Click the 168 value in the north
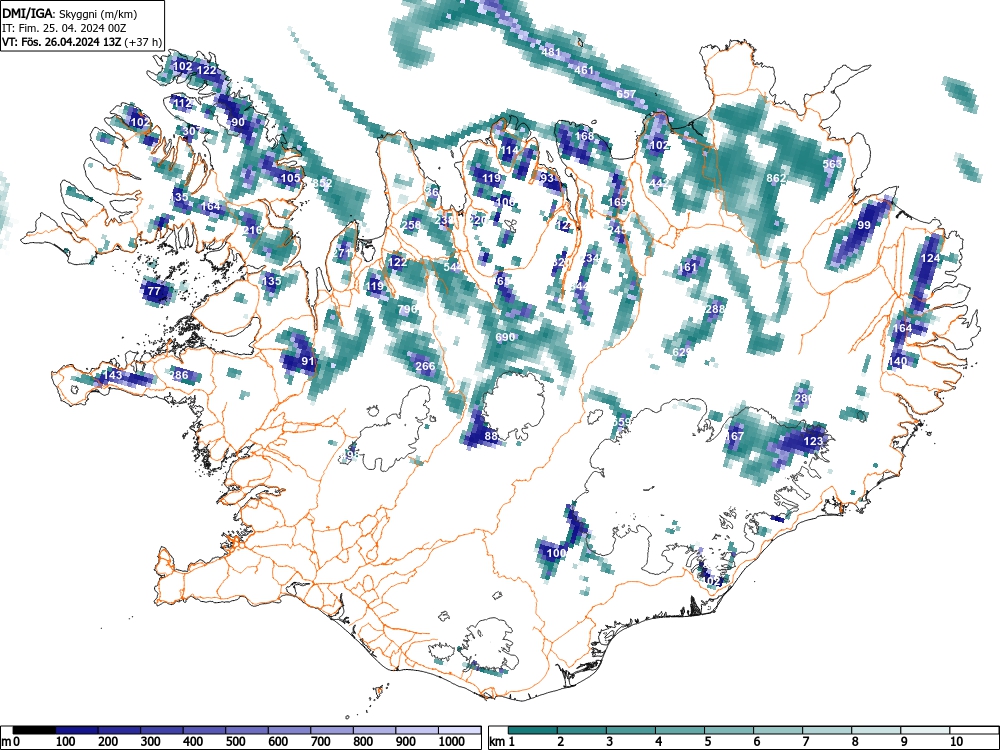1000x750 pixels. click(x=584, y=136)
